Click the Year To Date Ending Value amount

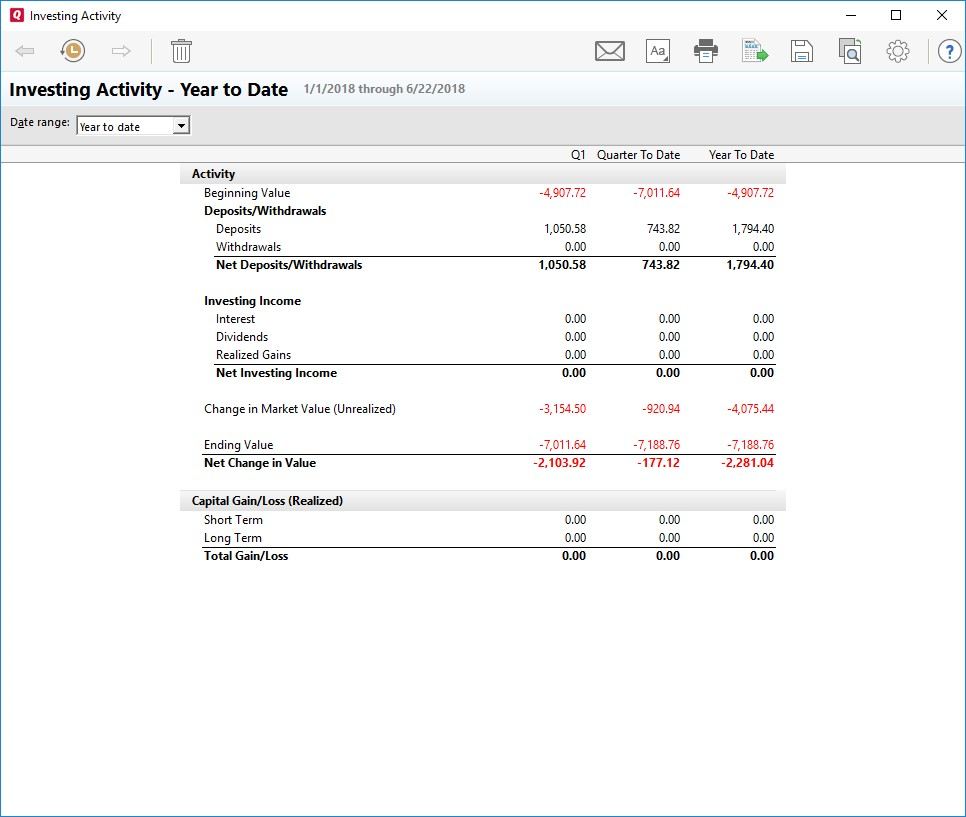coord(750,445)
